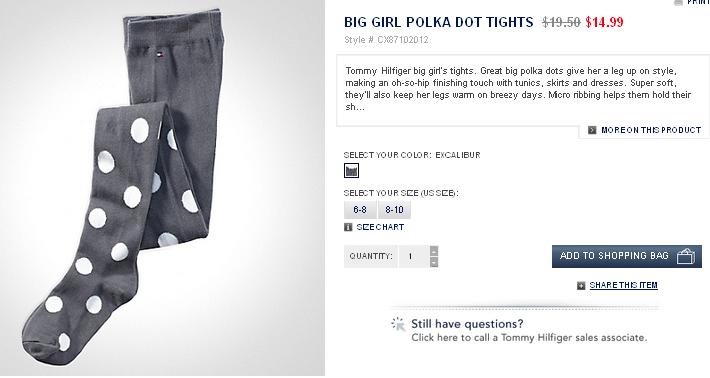Add to Shopping Bag
Image resolution: width=710 pixels, height=378 pixels.
627,256
